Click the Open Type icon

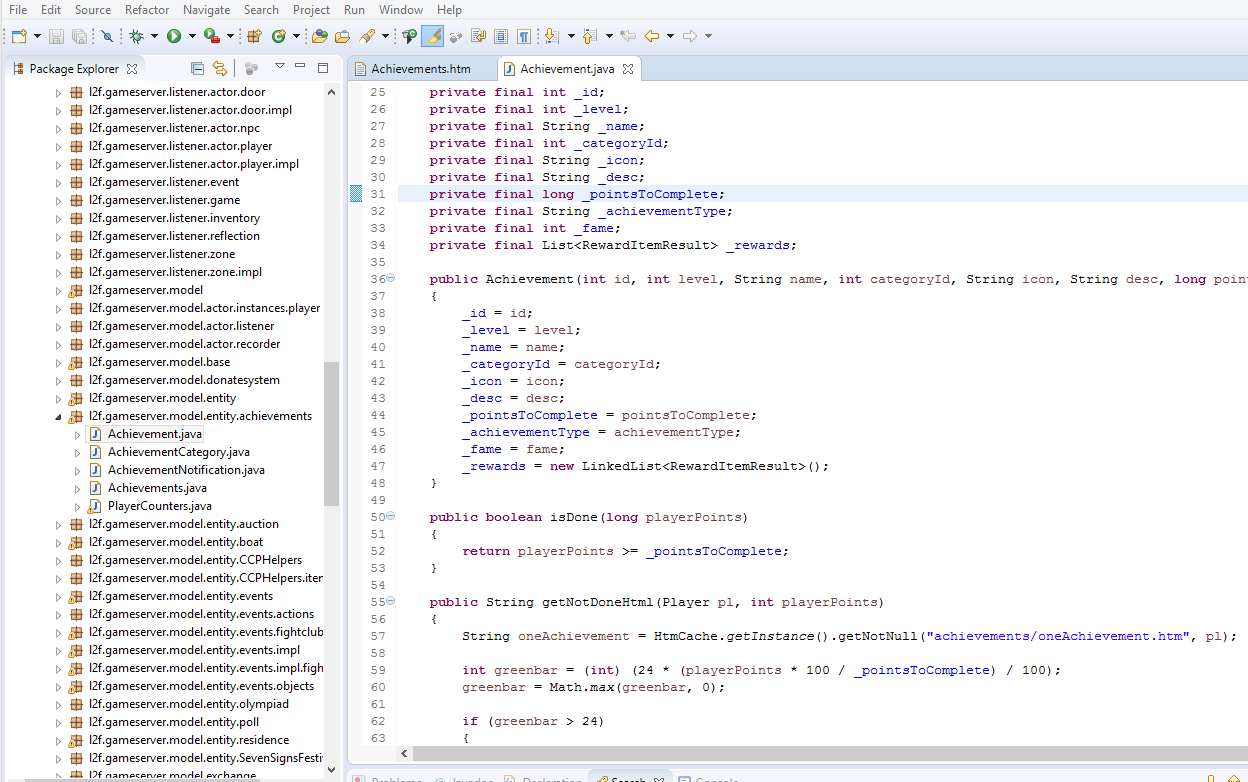[319, 36]
